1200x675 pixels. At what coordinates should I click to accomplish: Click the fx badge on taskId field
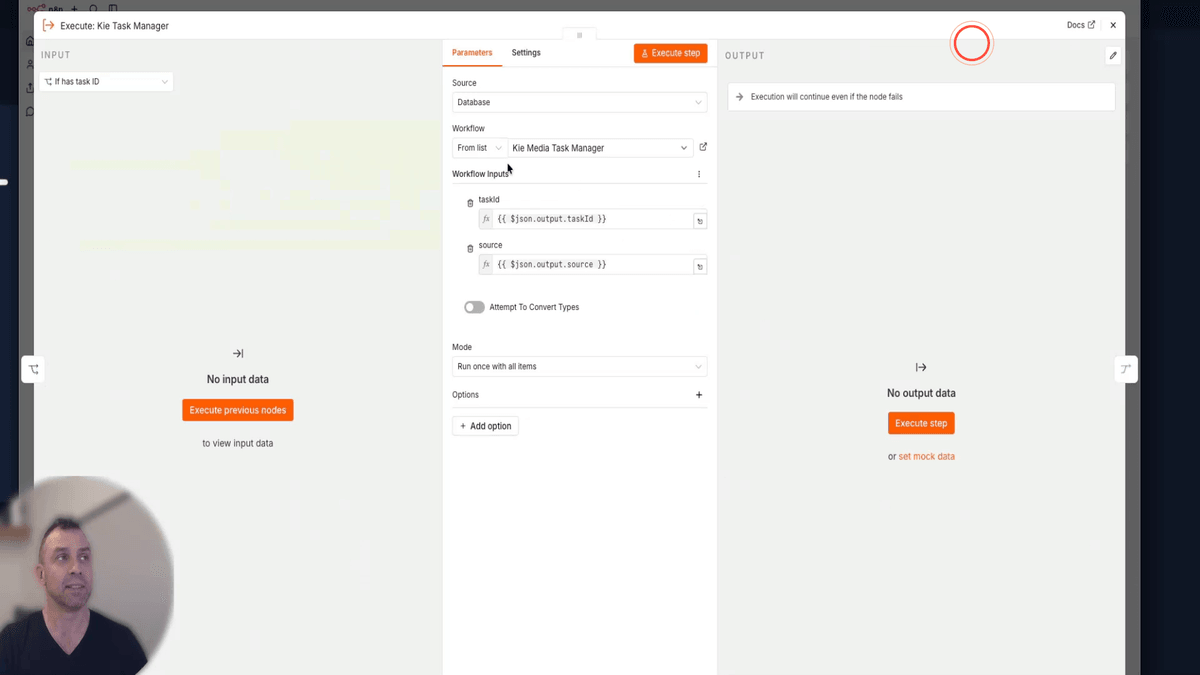(486, 219)
